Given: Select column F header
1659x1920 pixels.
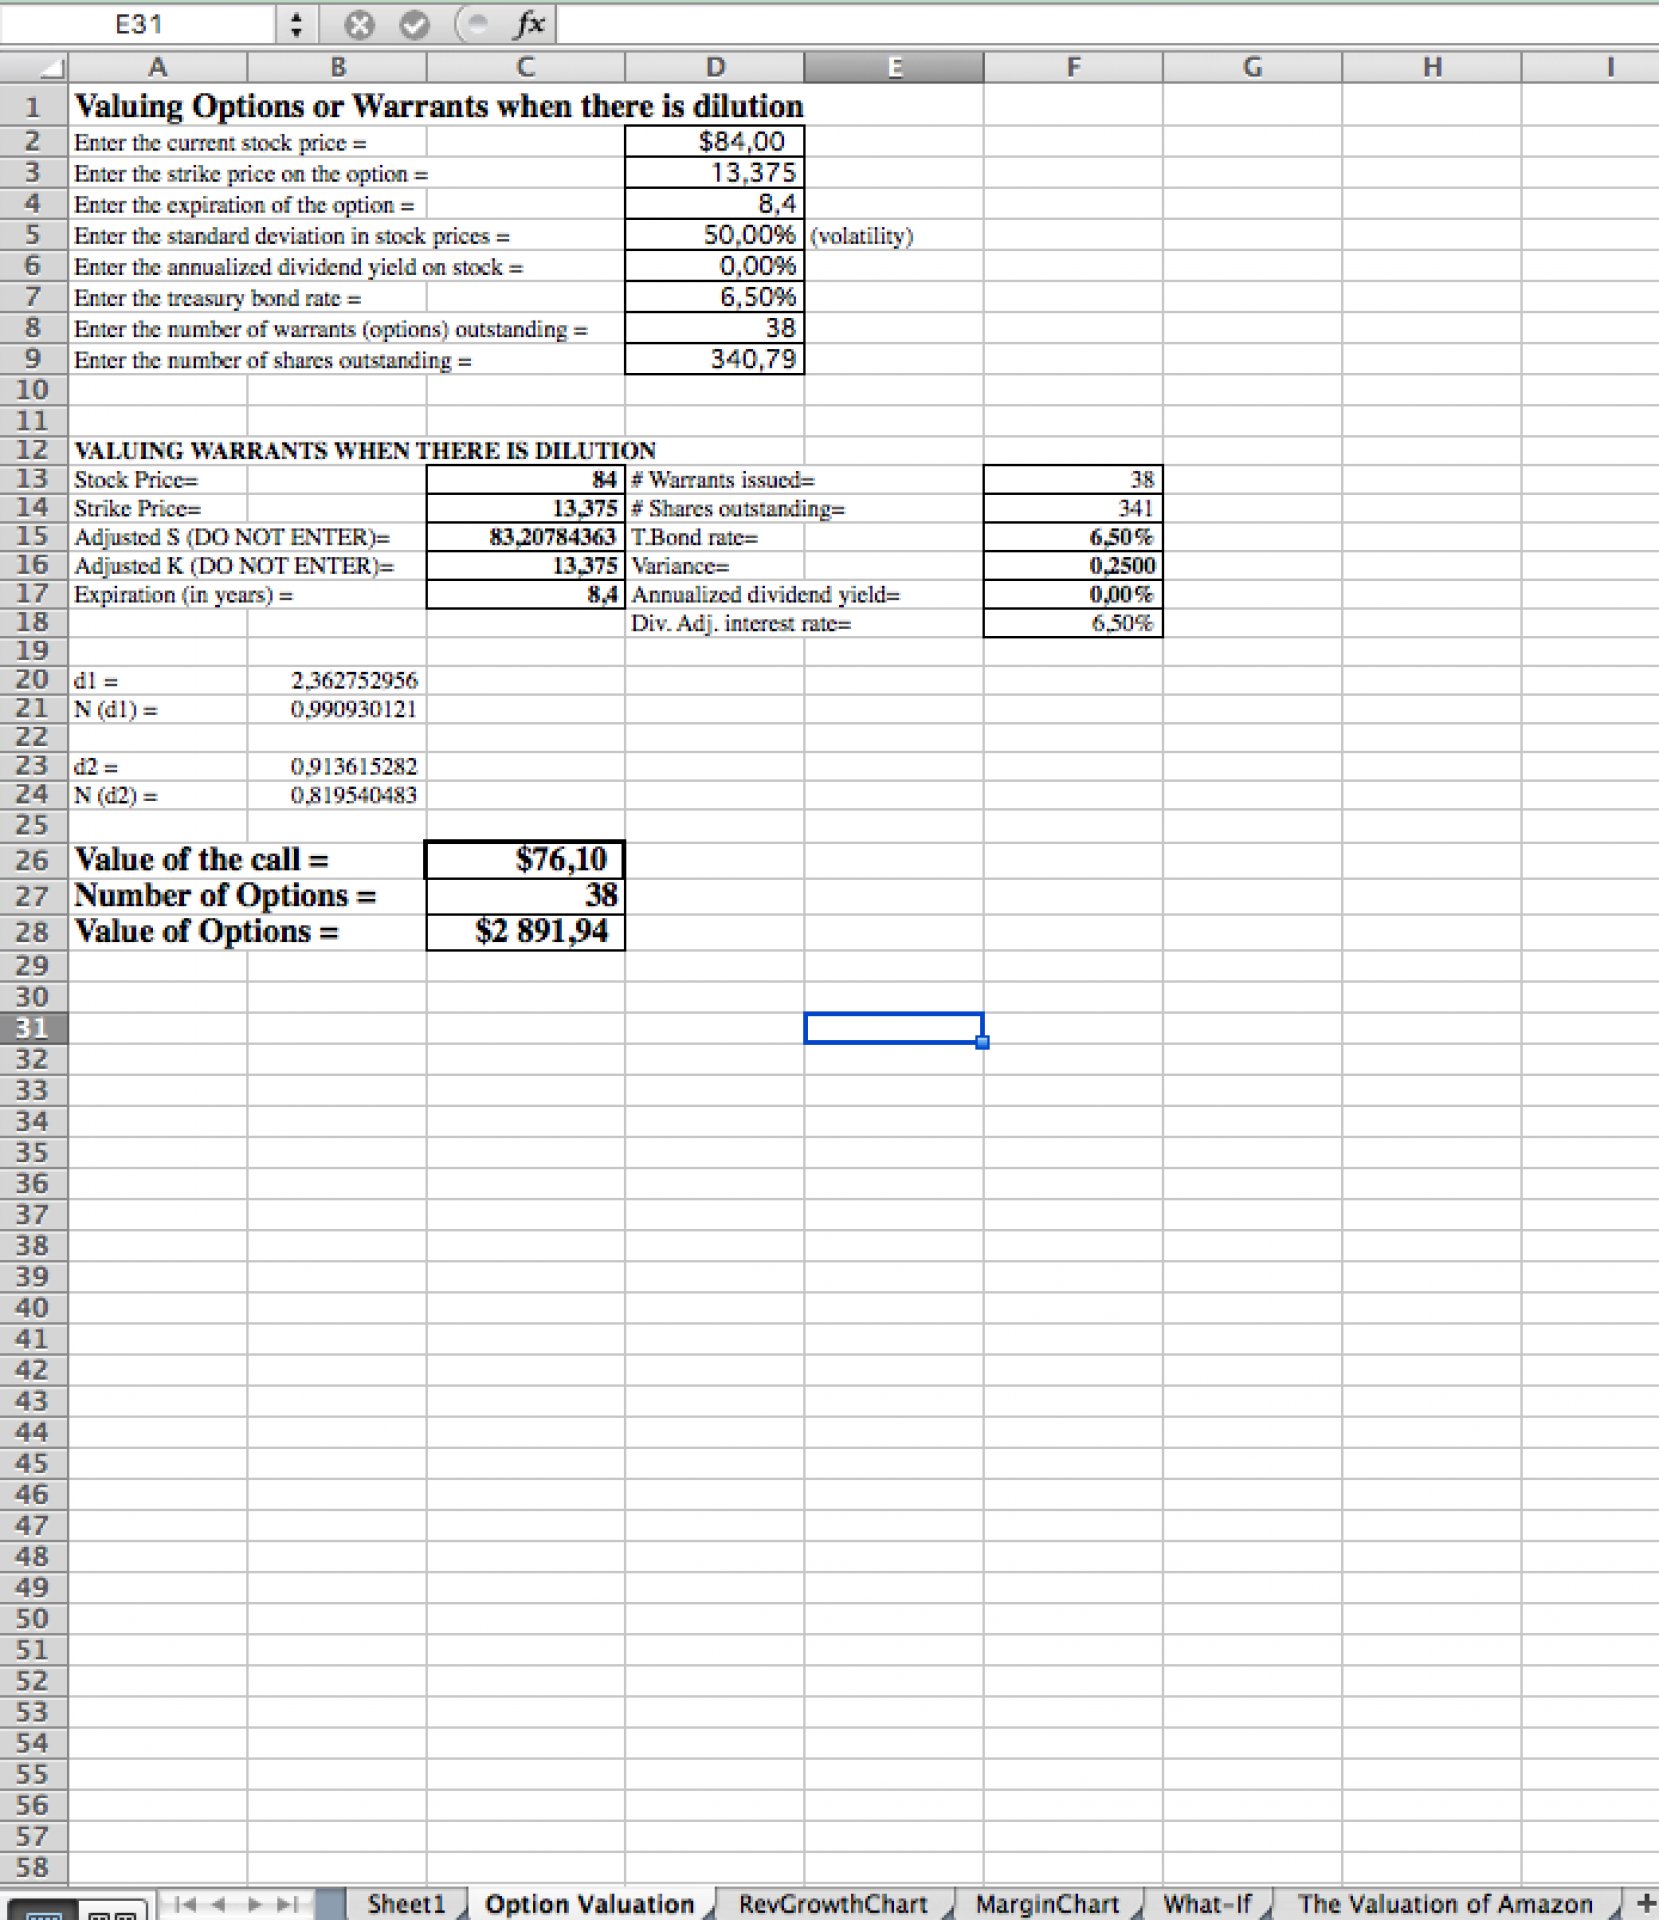Looking at the screenshot, I should click(x=1073, y=67).
